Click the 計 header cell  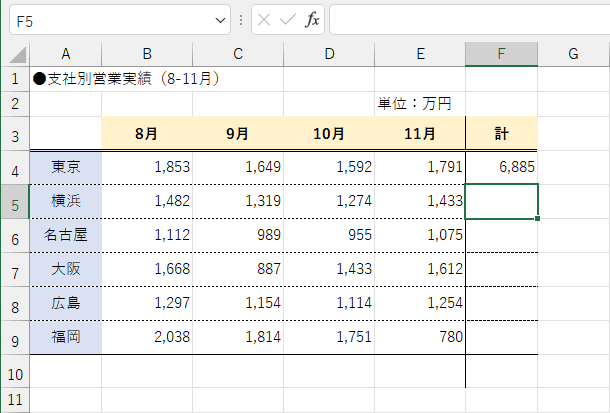coord(501,133)
